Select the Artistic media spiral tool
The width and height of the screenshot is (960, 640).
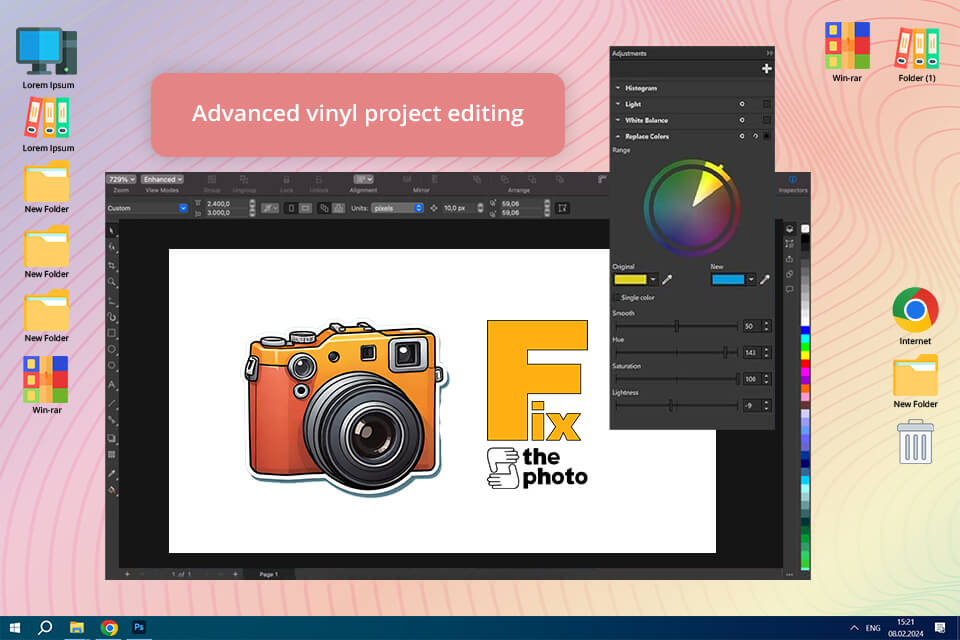click(111, 317)
